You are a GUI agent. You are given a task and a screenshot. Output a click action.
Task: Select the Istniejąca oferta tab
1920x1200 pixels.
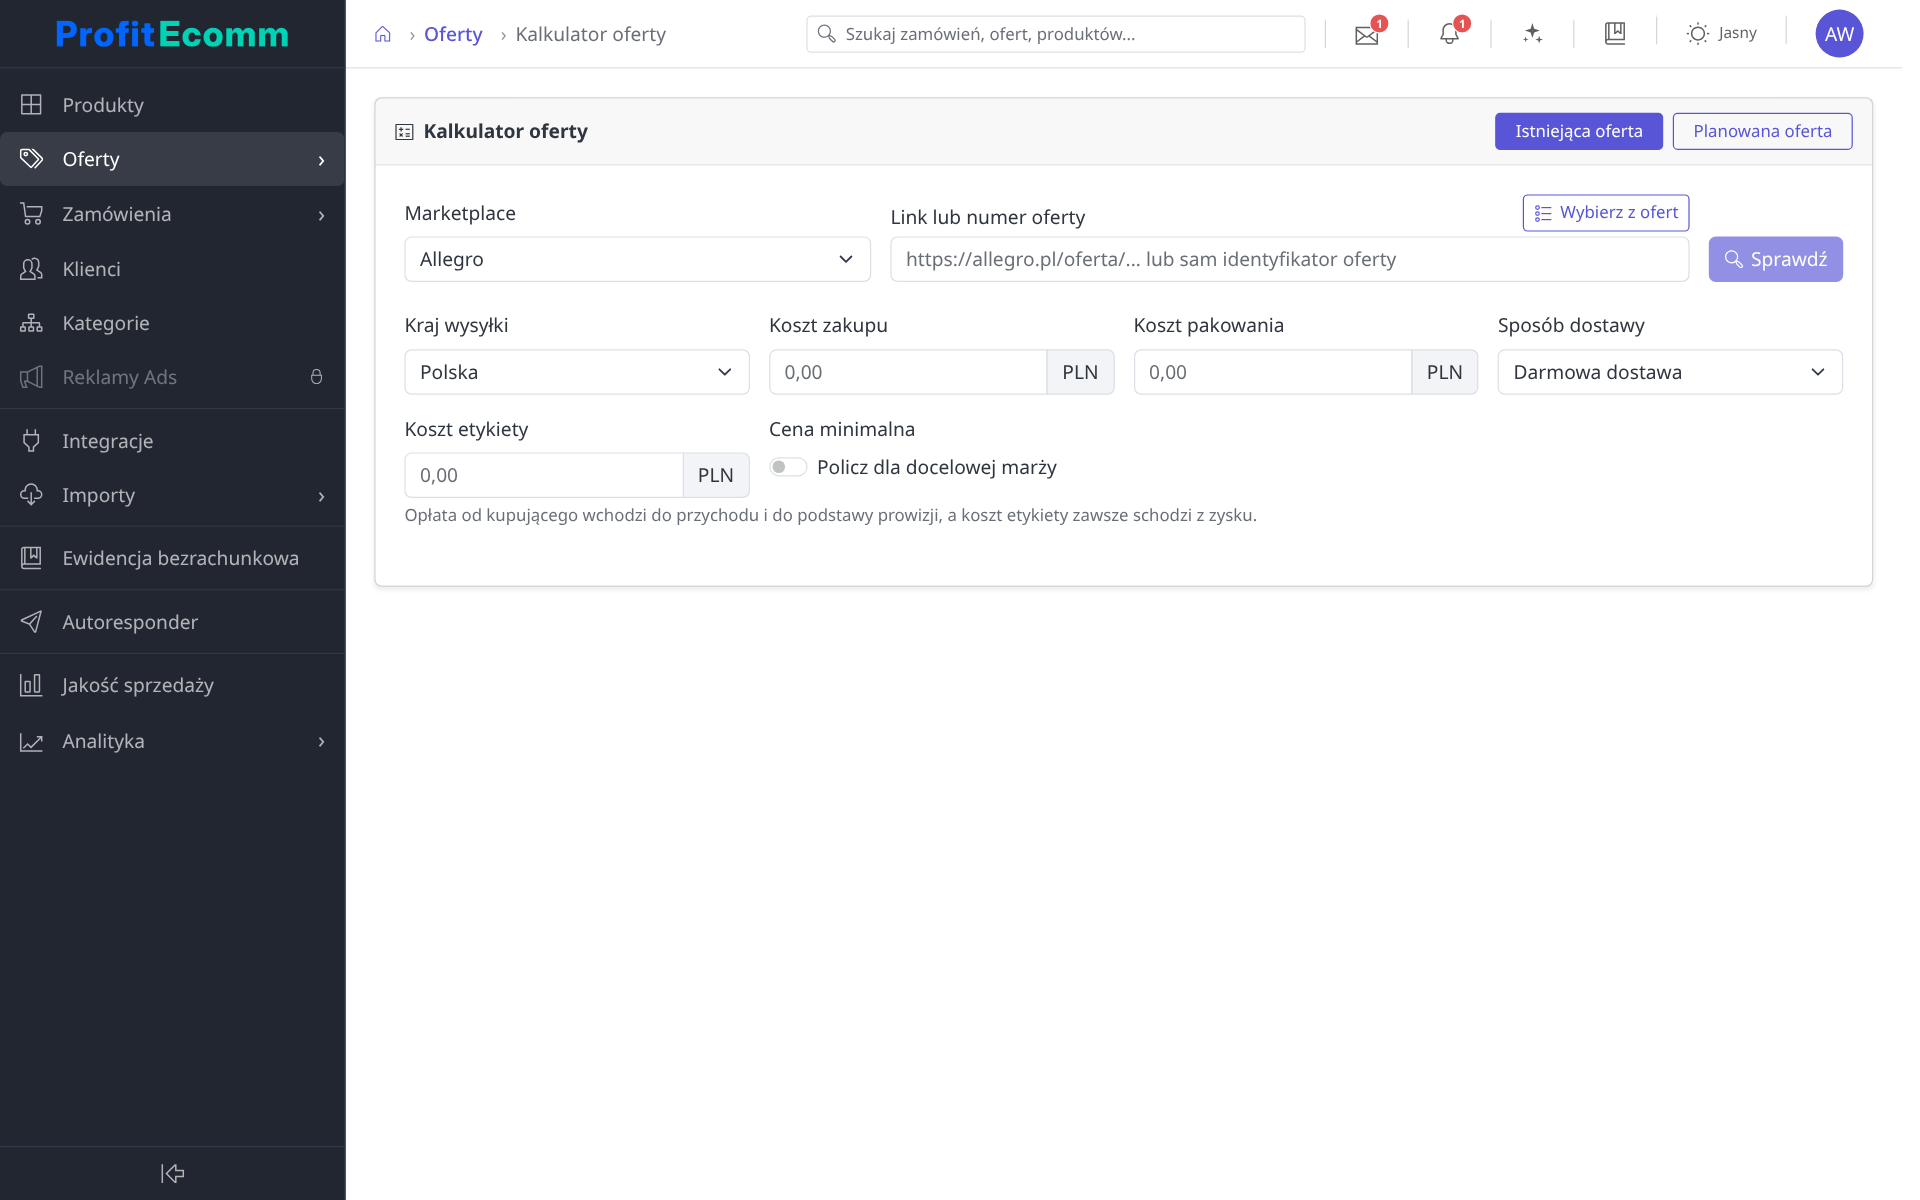(x=1578, y=131)
